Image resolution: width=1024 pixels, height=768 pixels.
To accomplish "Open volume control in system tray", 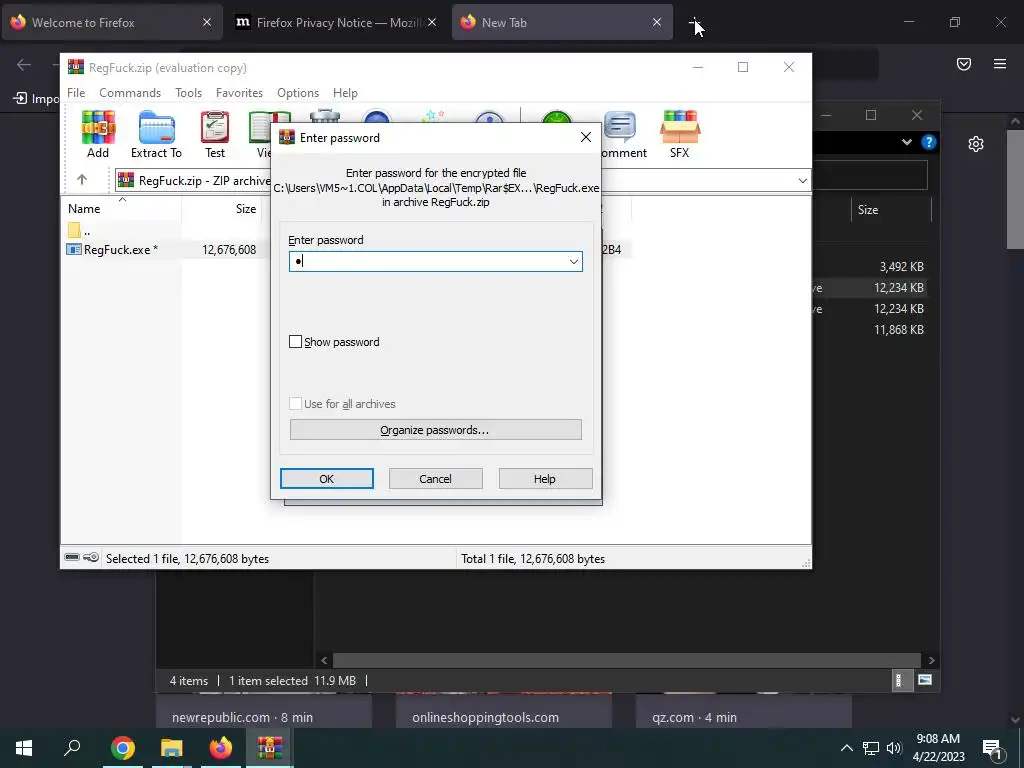I will click(894, 748).
